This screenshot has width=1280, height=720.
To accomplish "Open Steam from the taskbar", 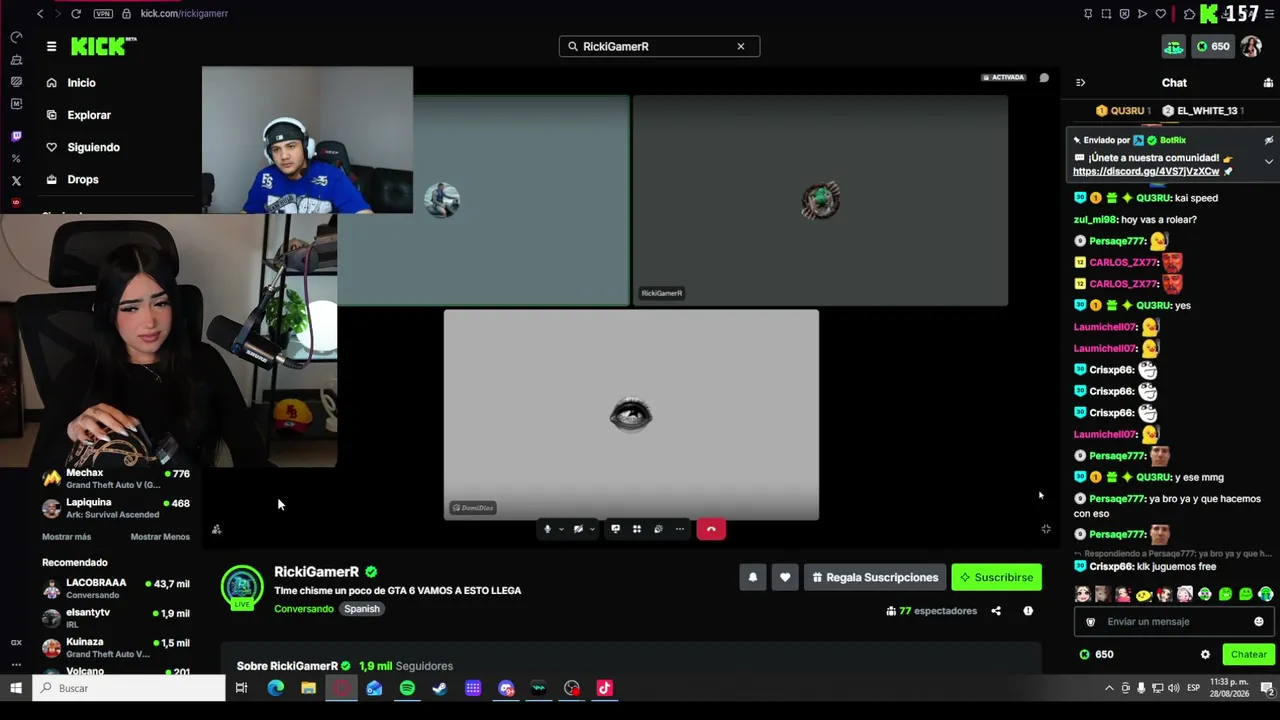I will click(440, 688).
